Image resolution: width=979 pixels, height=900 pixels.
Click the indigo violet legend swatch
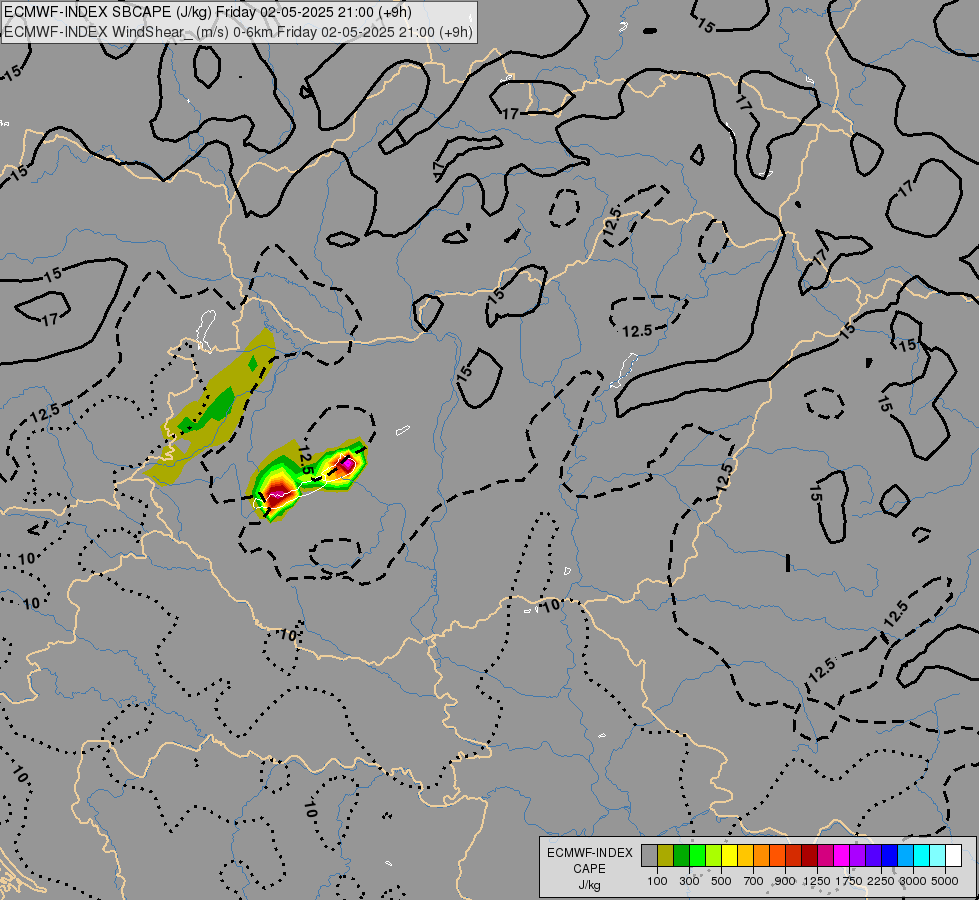pos(873,856)
